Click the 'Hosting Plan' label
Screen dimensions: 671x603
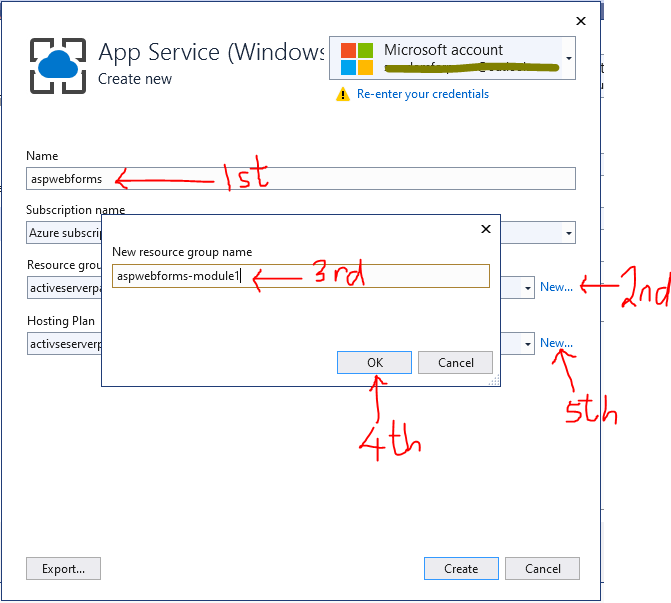pyautogui.click(x=61, y=321)
